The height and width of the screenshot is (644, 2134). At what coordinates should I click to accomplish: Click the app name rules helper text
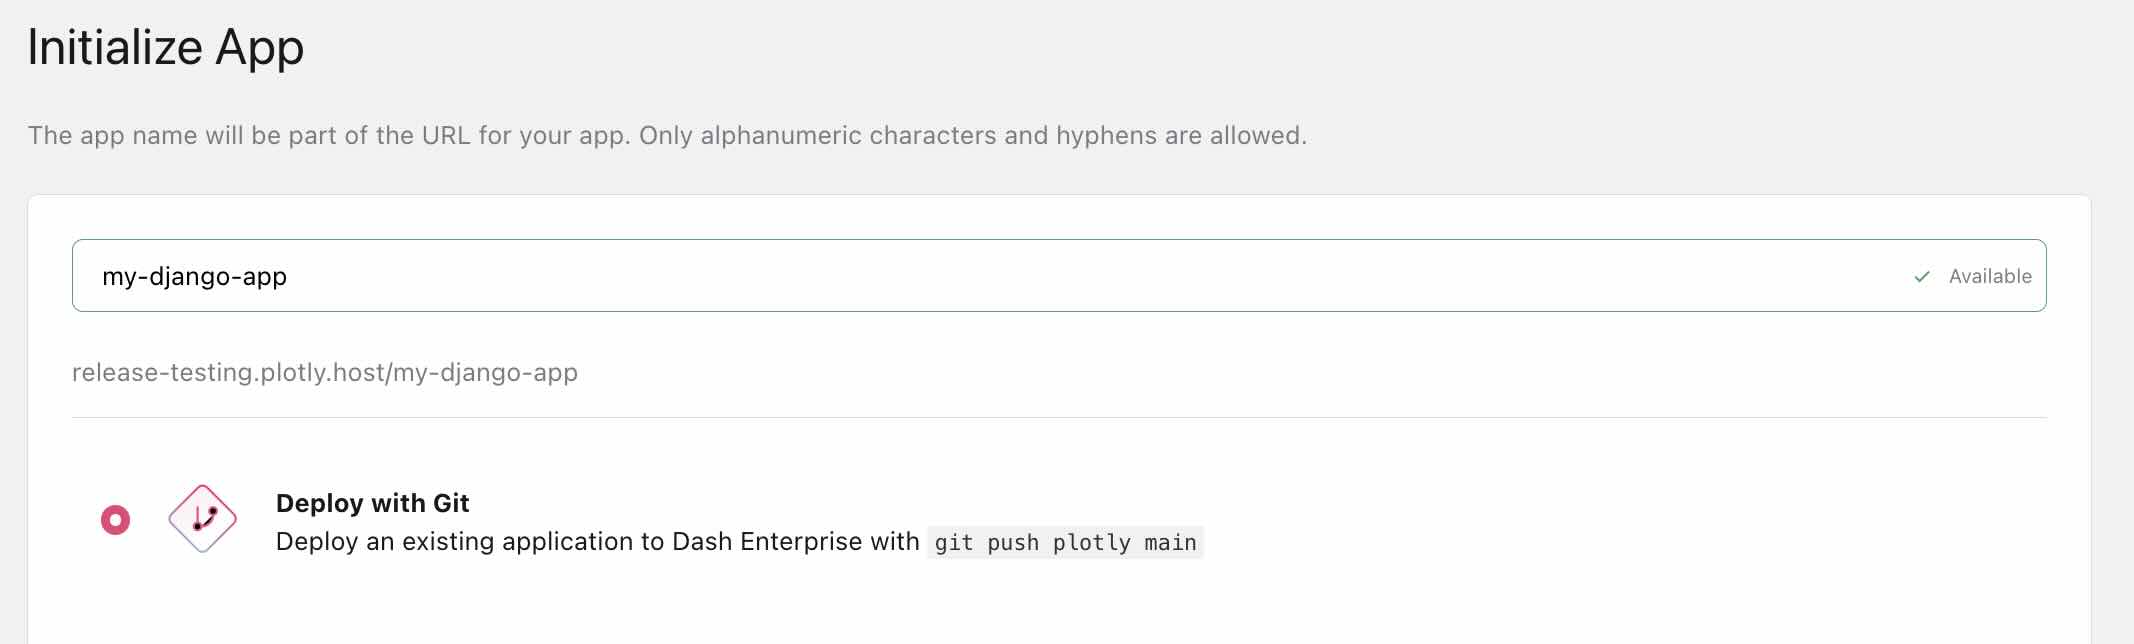pyautogui.click(x=667, y=136)
